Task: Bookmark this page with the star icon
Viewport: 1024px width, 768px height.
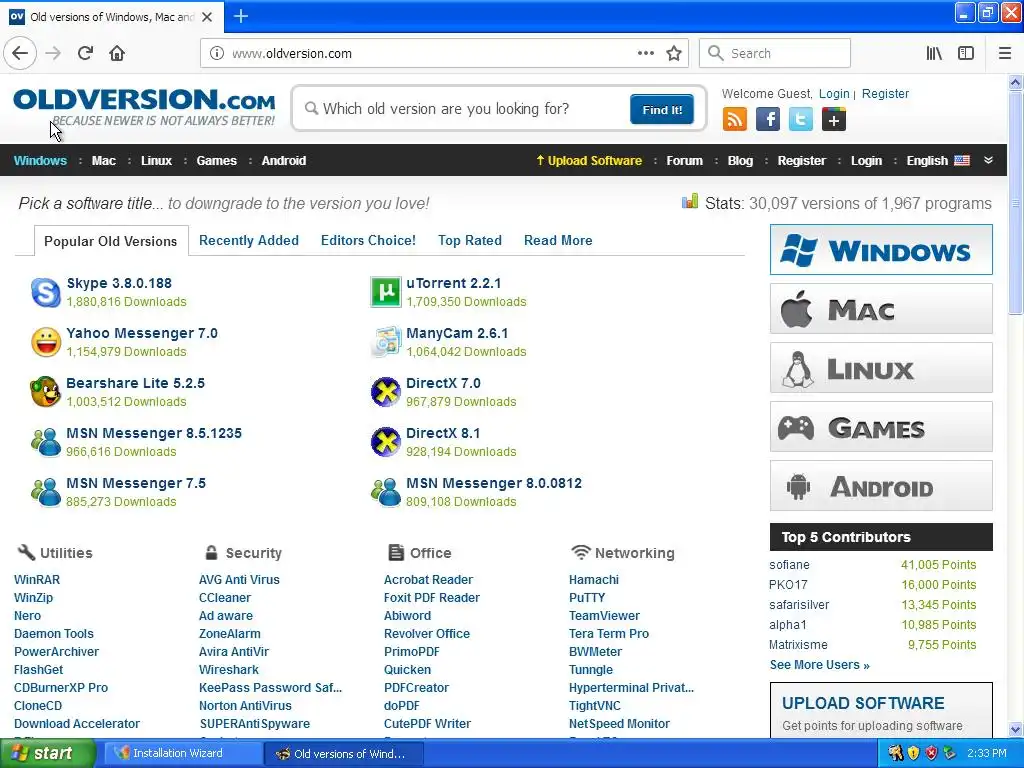Action: click(x=674, y=54)
